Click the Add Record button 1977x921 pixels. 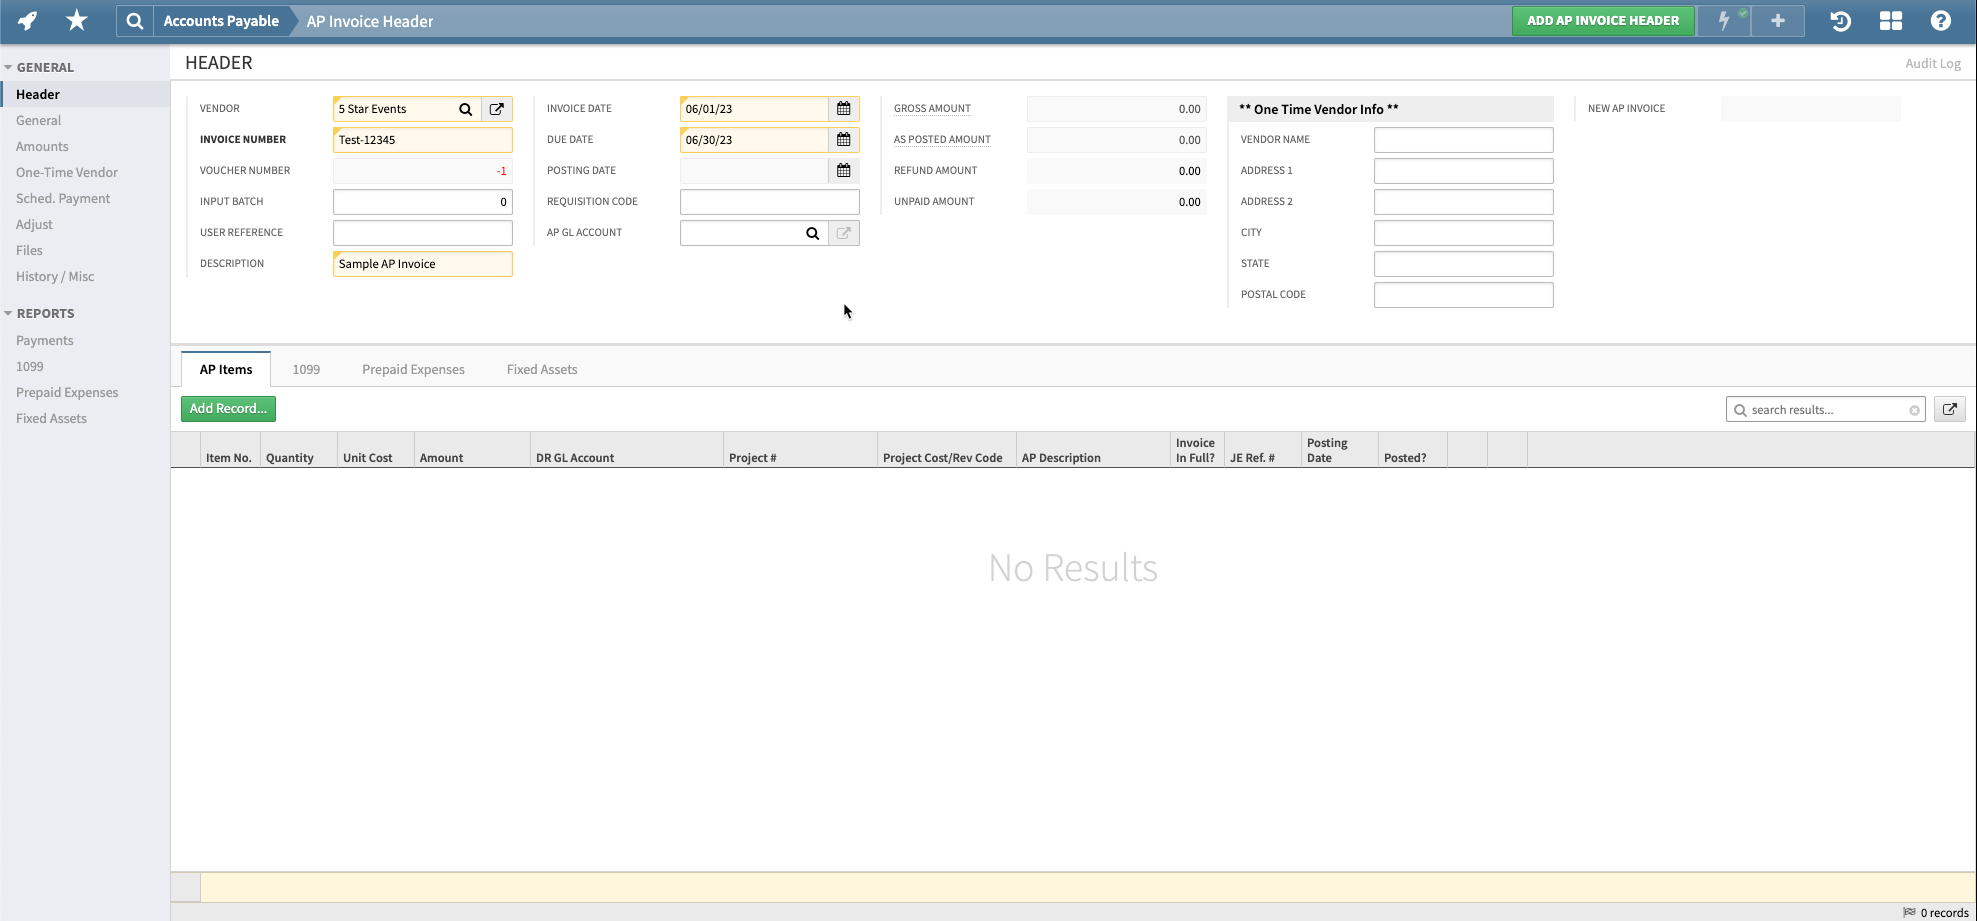click(x=228, y=408)
